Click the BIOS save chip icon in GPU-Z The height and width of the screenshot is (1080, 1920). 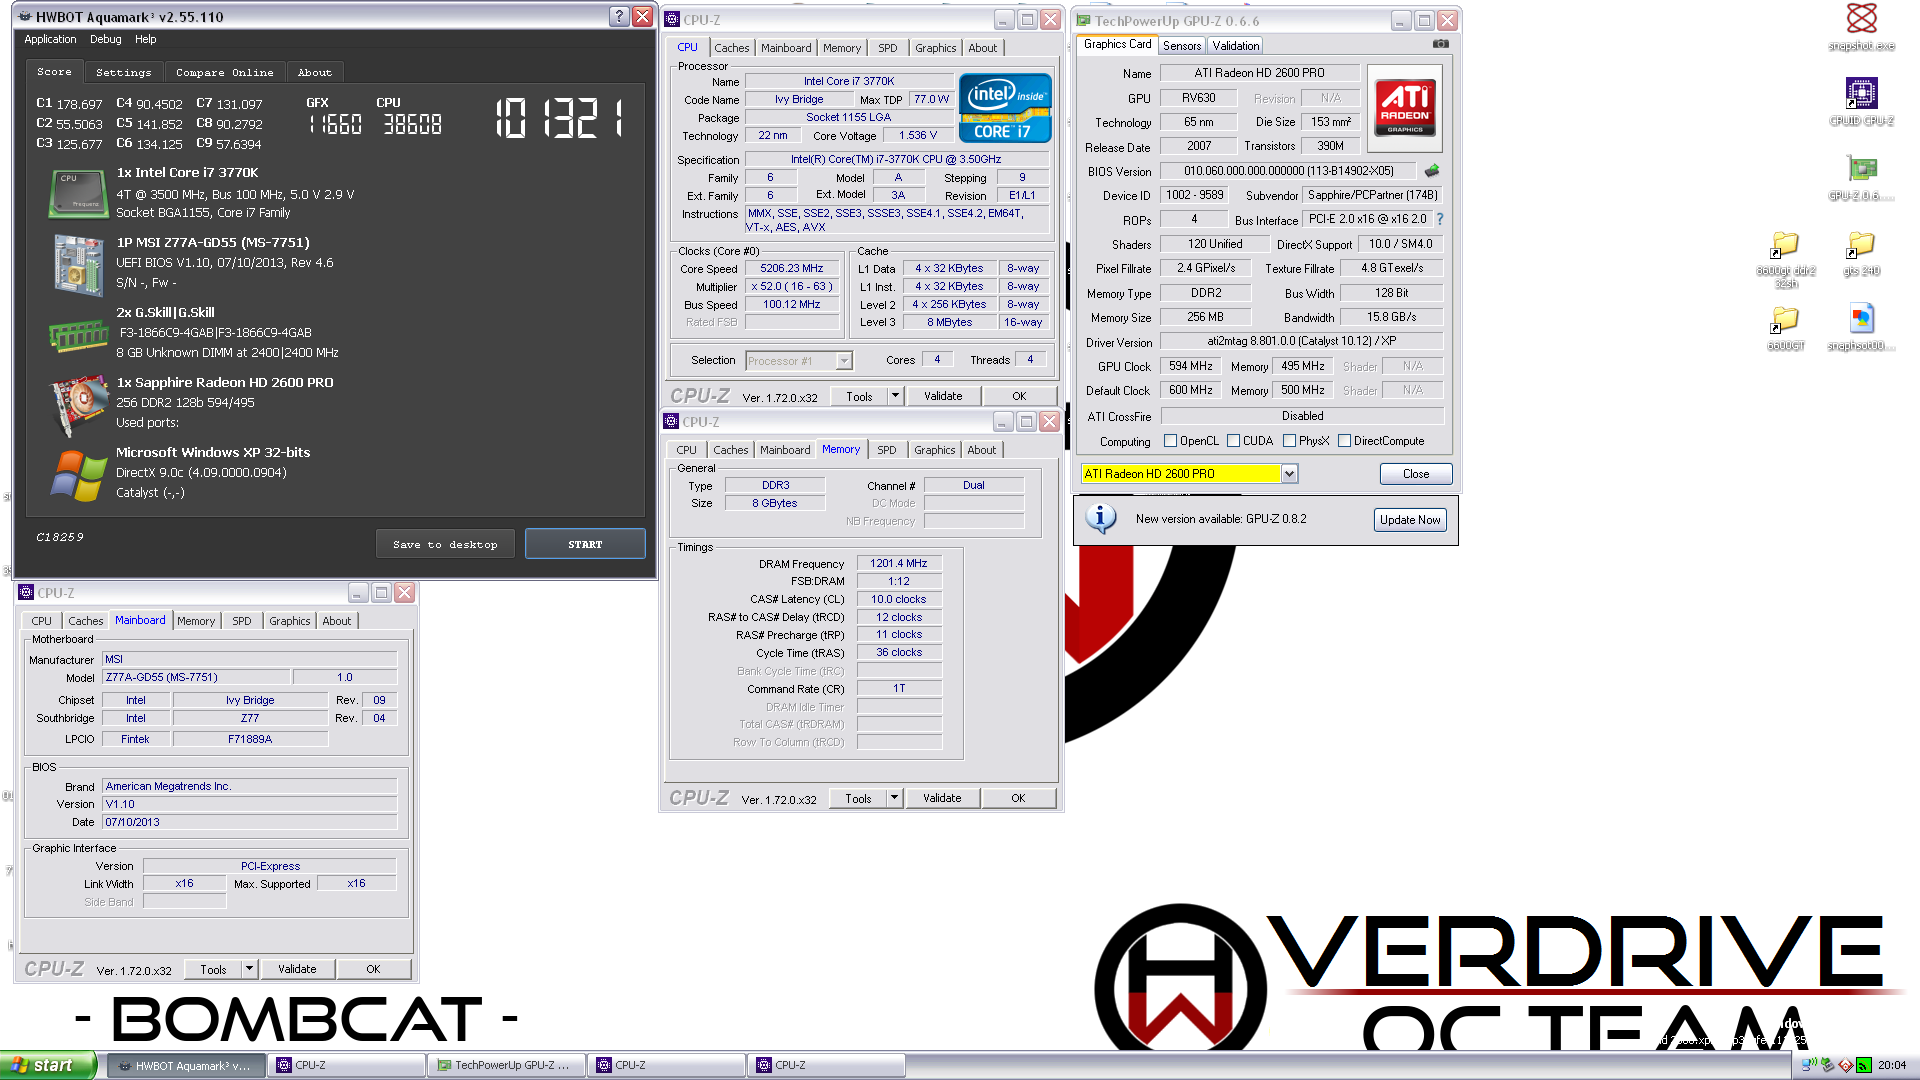1432,171
